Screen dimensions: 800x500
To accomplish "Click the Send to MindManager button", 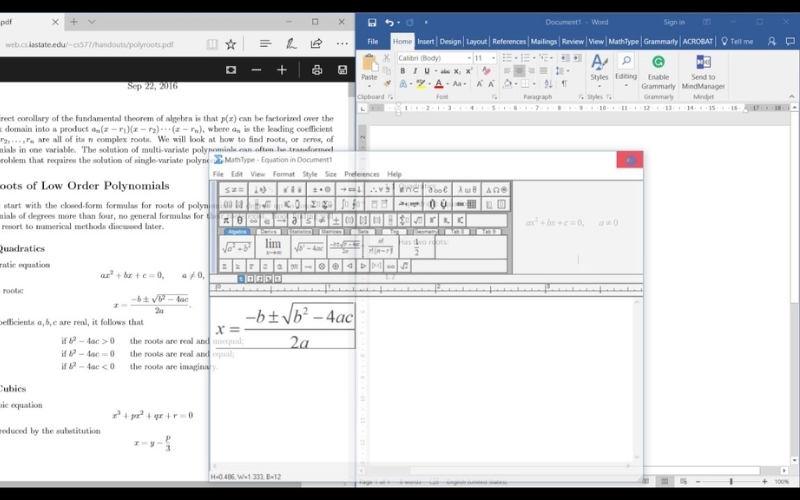I will pyautogui.click(x=703, y=71).
